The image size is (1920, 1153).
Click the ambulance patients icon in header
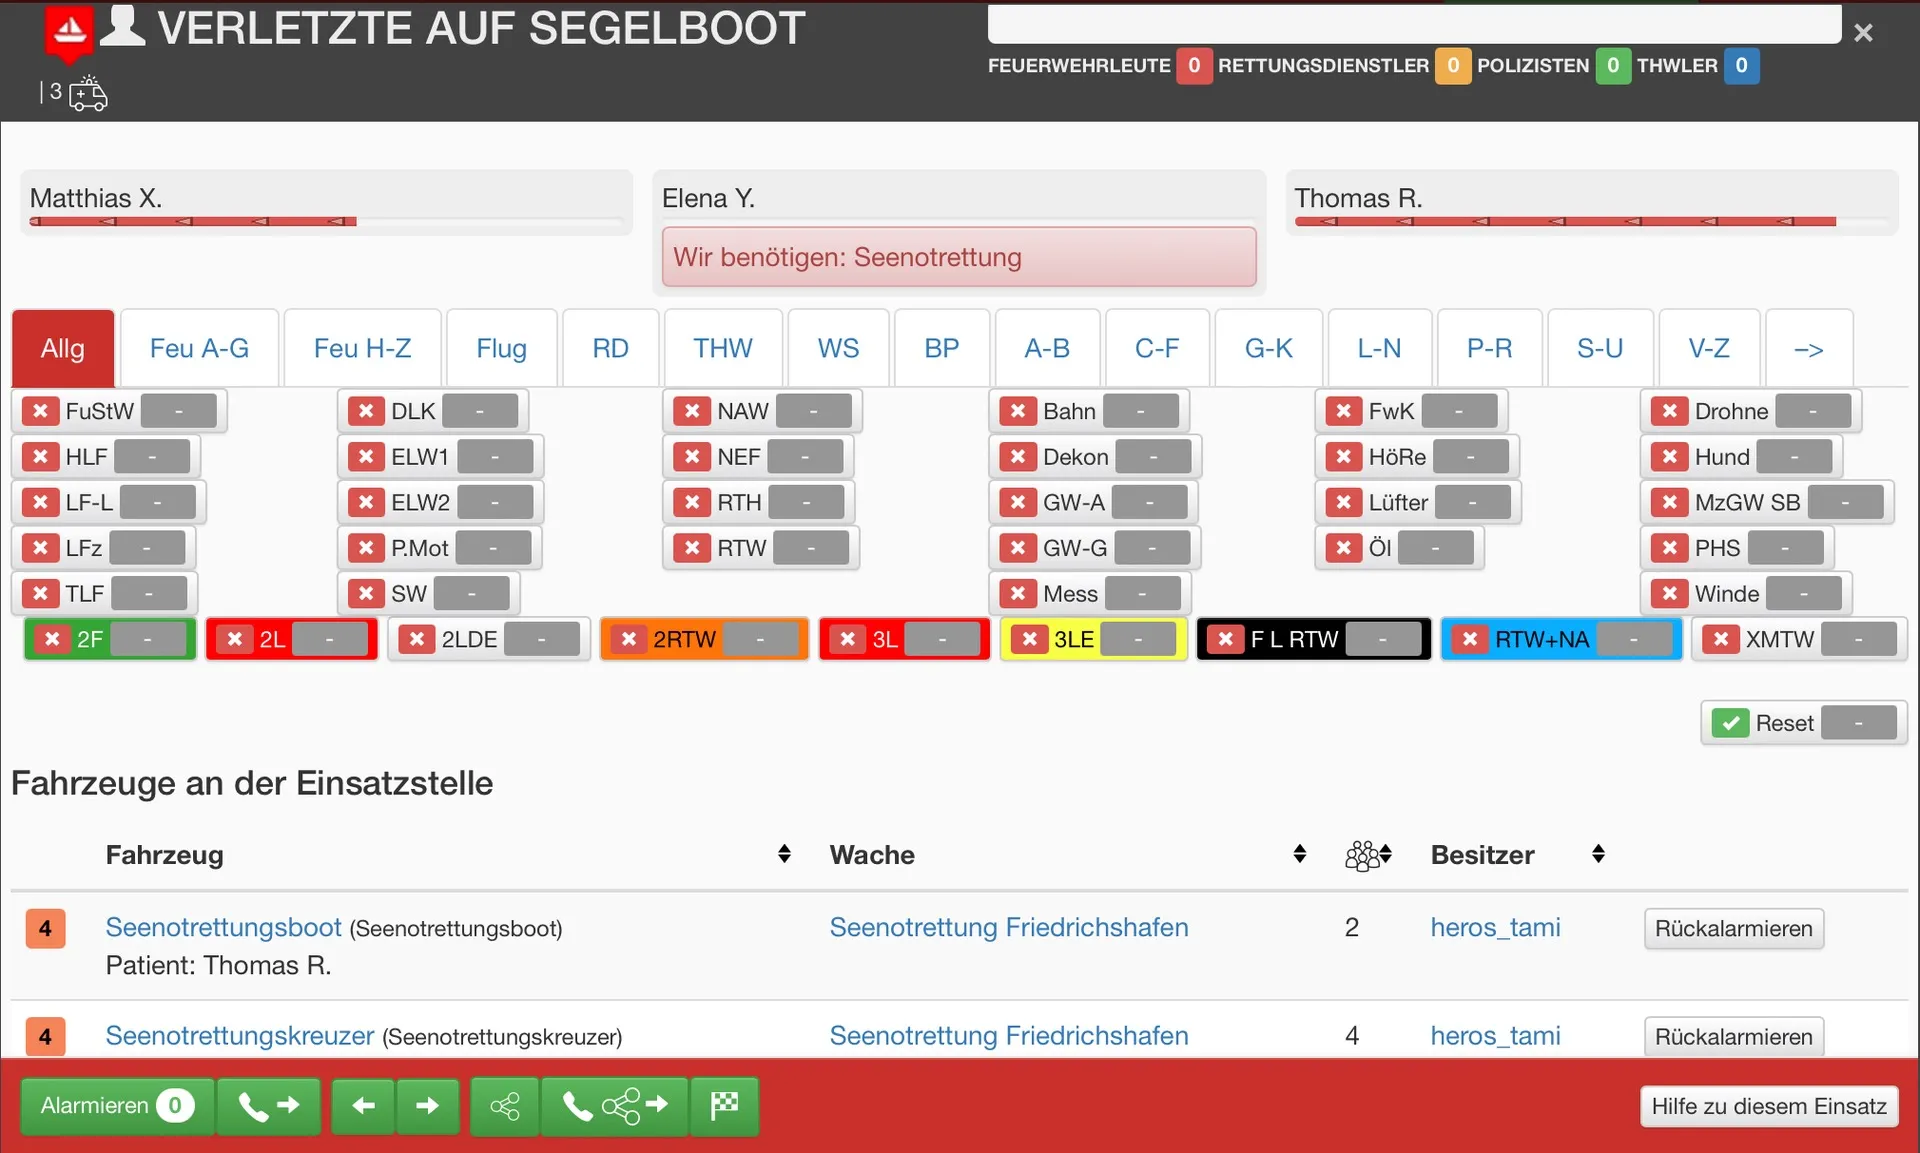pyautogui.click(x=88, y=94)
